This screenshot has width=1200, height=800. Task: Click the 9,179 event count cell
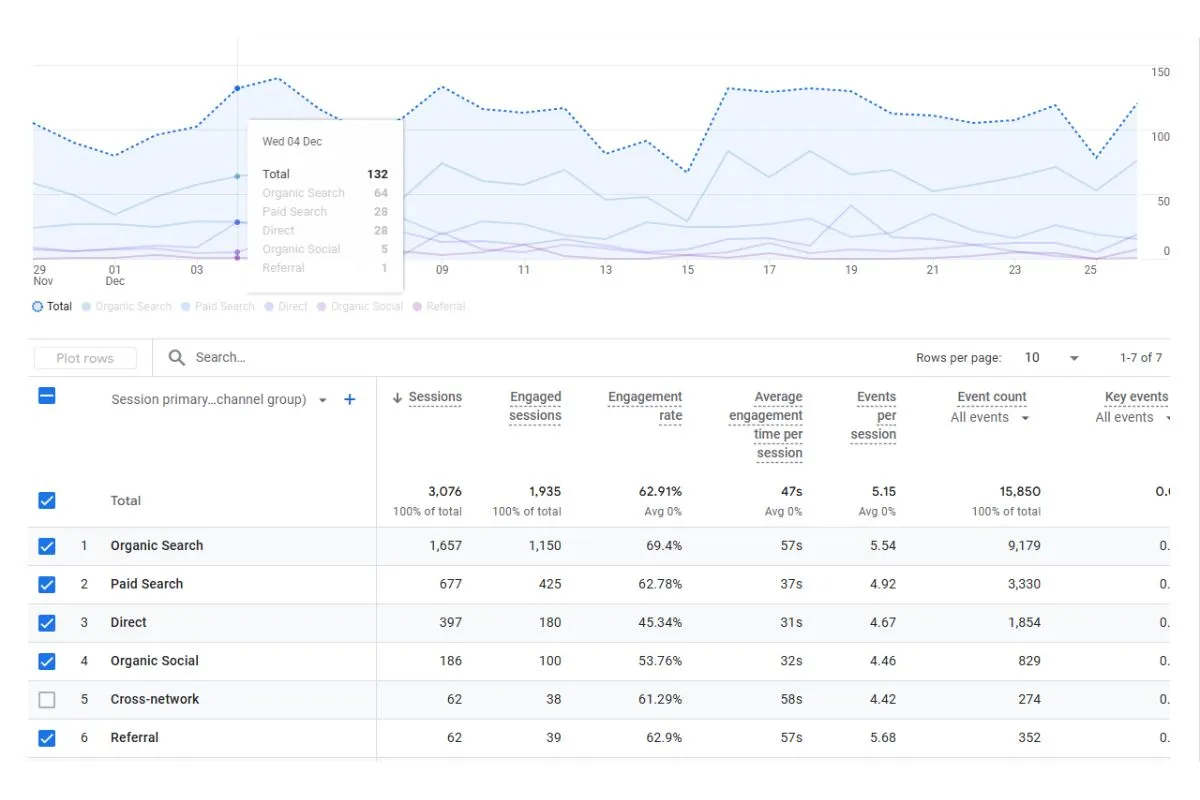(x=1024, y=546)
